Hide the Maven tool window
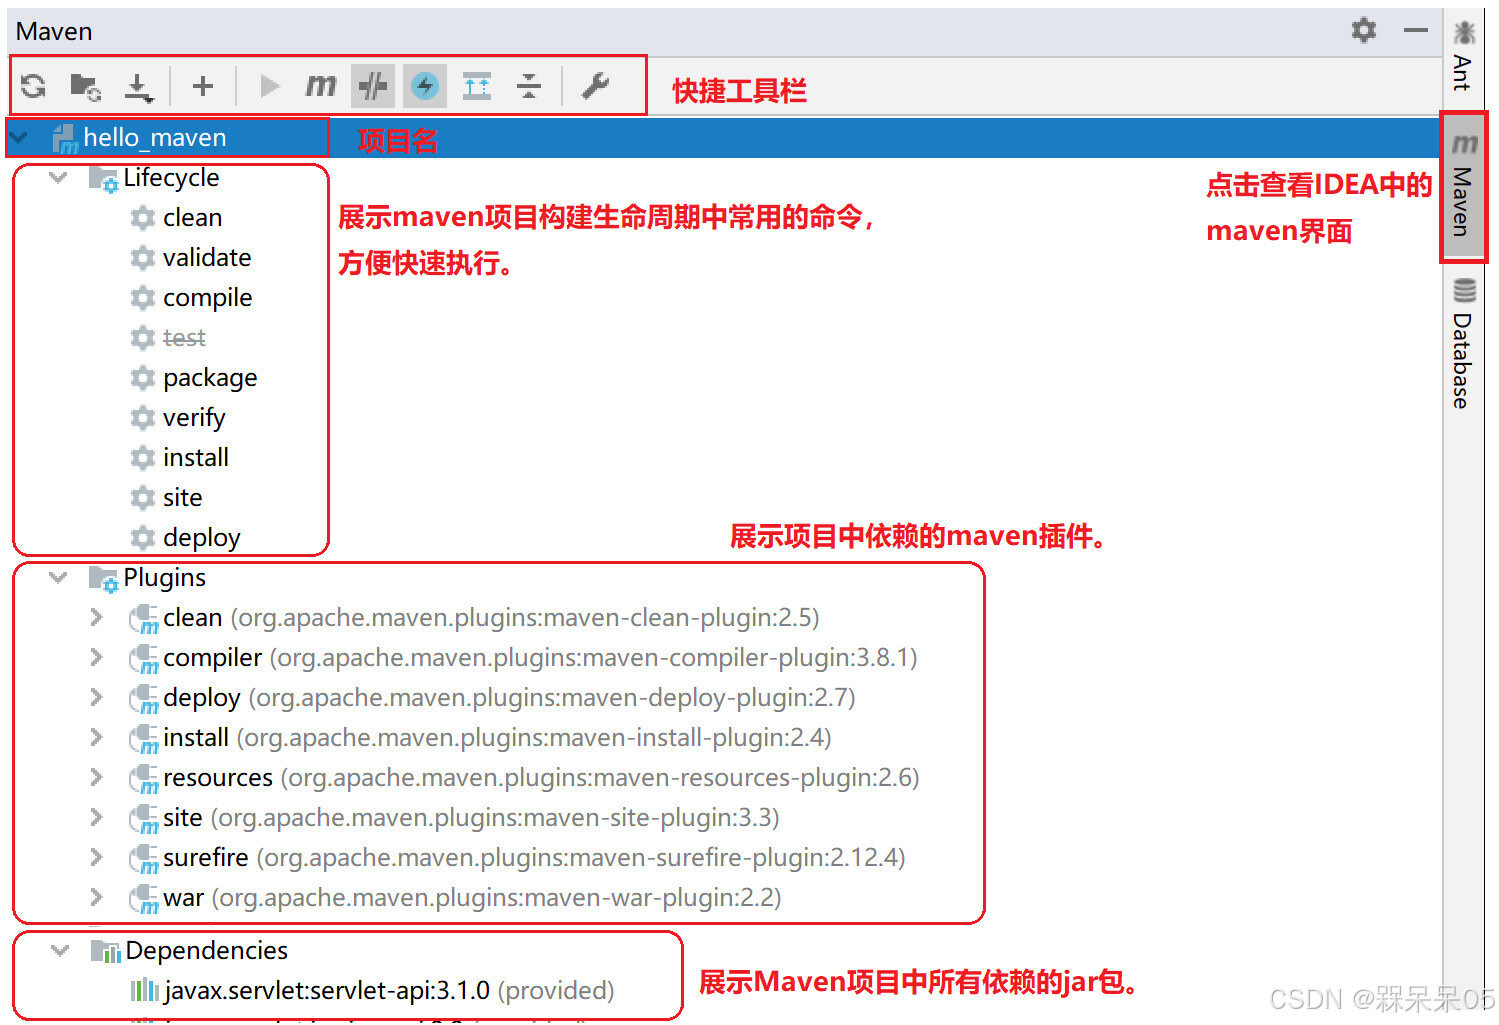The width and height of the screenshot is (1499, 1025). pyautogui.click(x=1416, y=30)
